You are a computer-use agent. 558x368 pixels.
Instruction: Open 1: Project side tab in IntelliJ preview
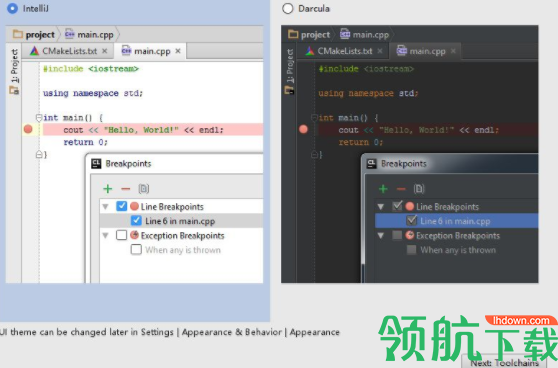pos(14,66)
